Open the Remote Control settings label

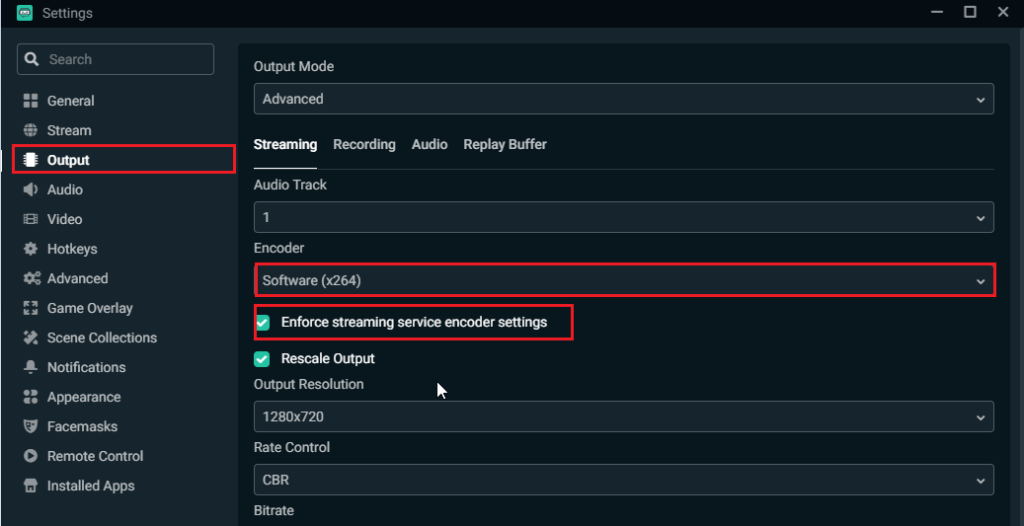(x=95, y=456)
